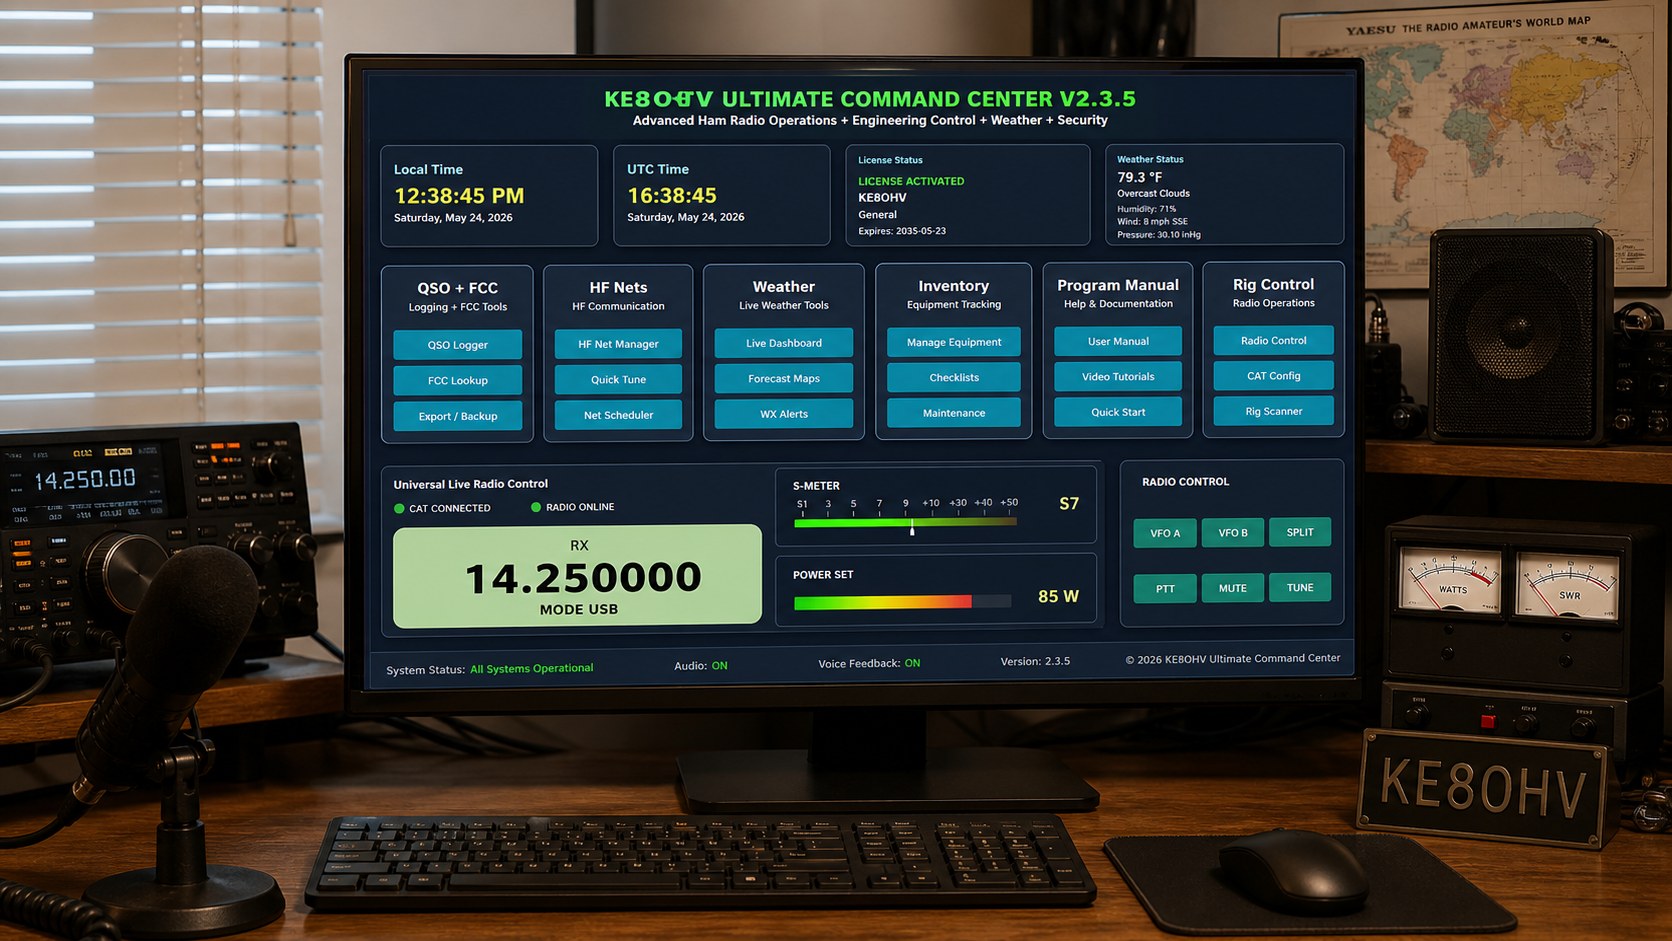The image size is (1672, 941).
Task: Click the copyright KE8OHV footer text
Action: click(x=1233, y=659)
